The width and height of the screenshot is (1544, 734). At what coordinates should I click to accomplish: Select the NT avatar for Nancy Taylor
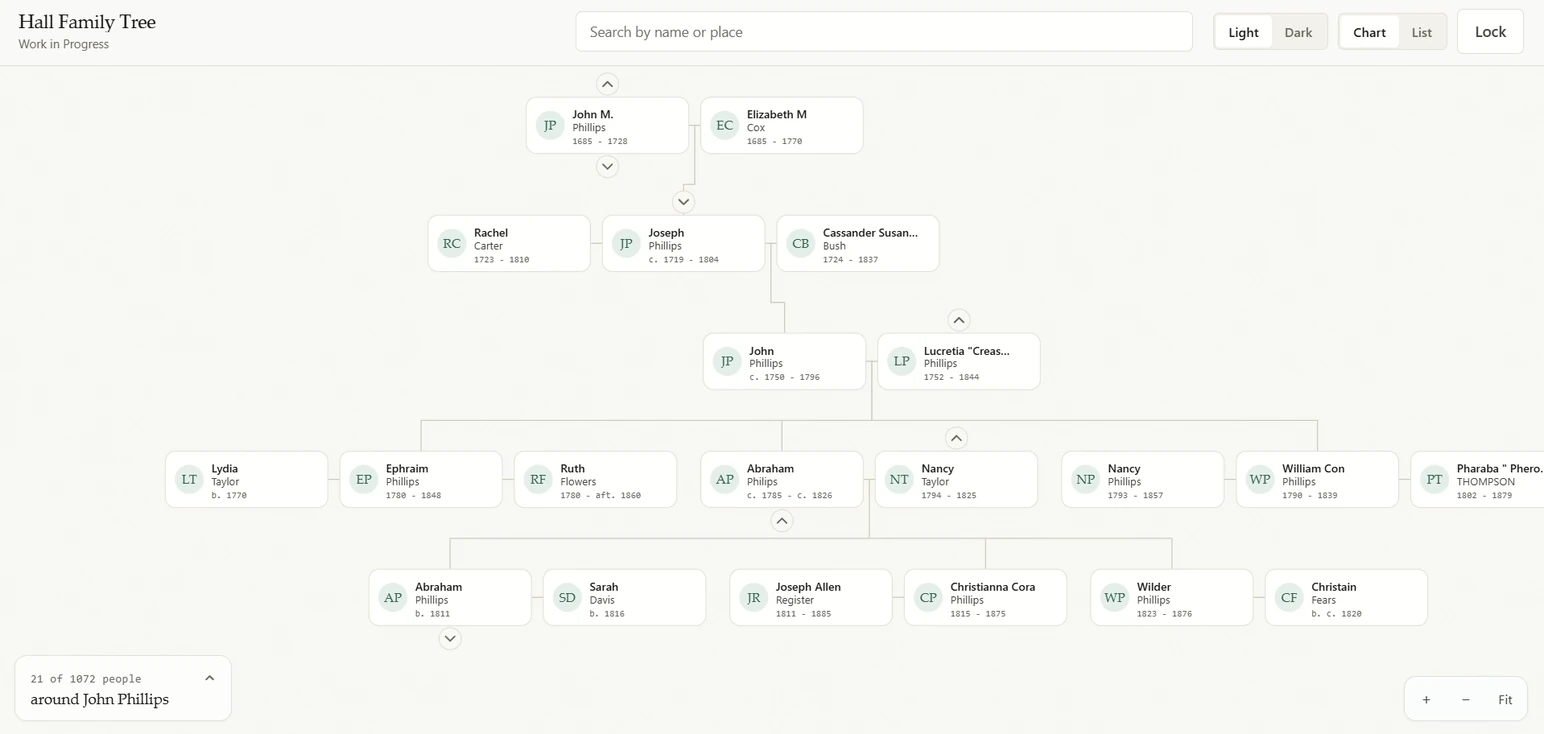point(899,479)
